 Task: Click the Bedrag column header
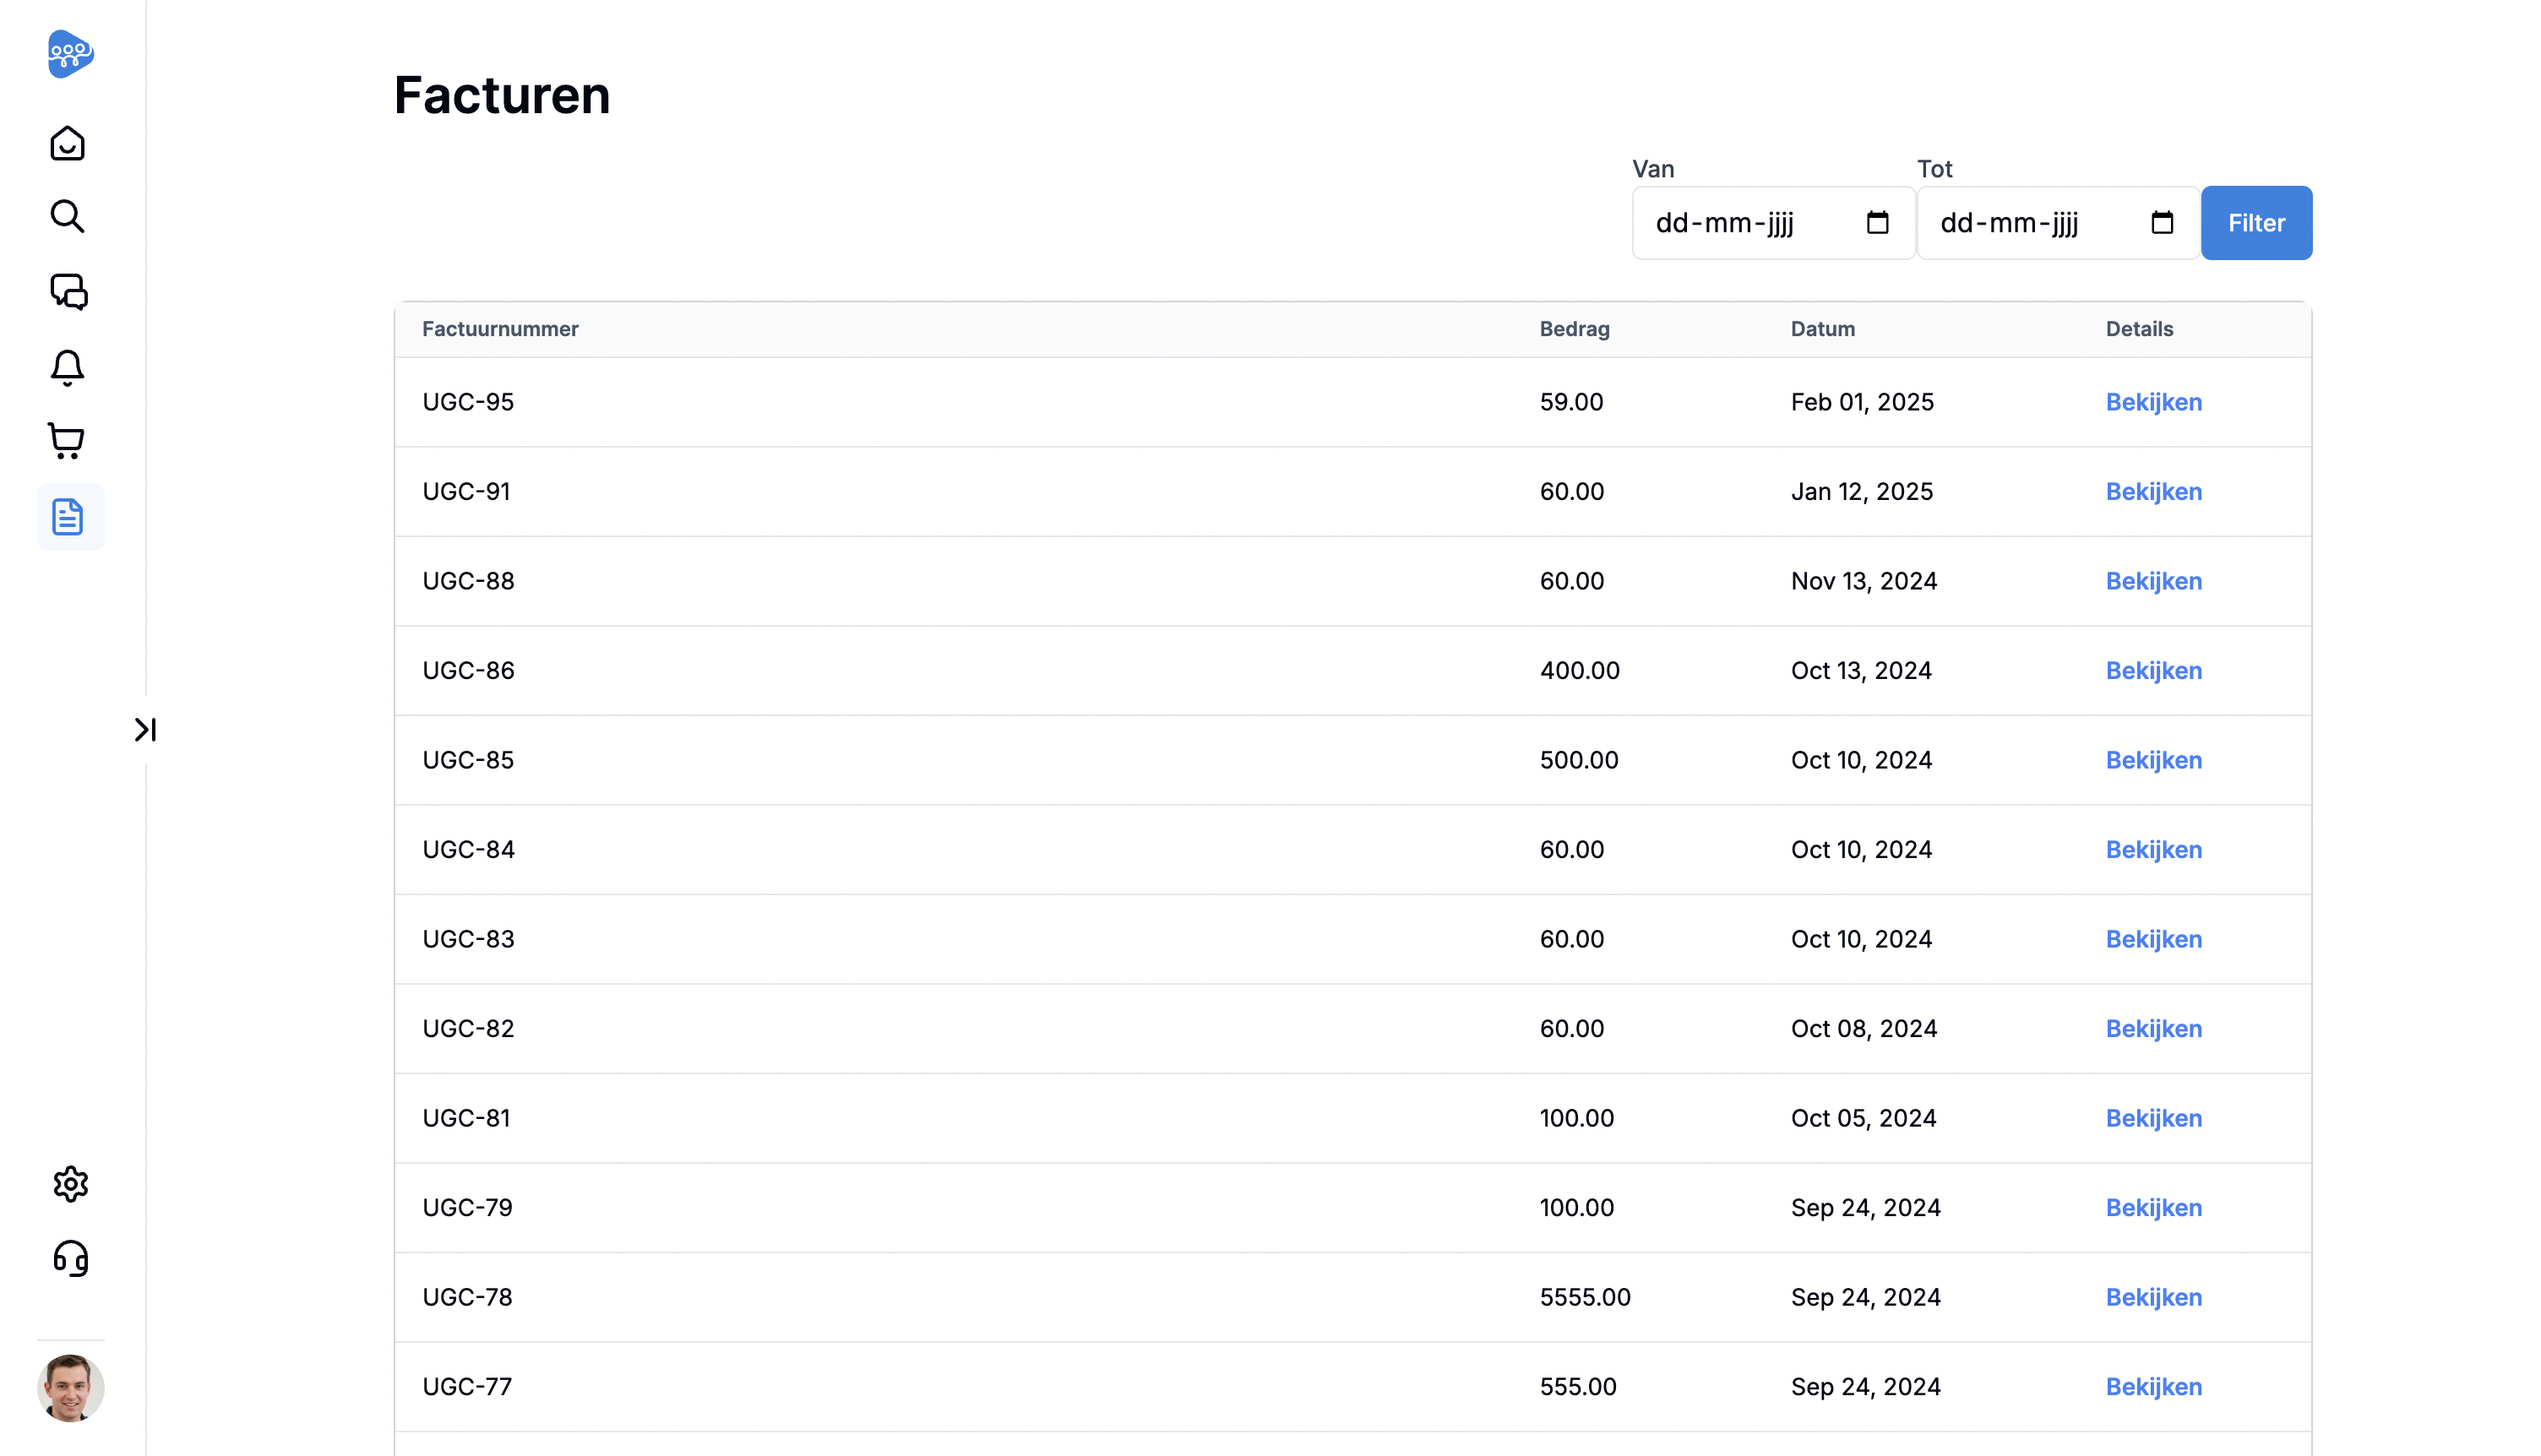[x=1574, y=329]
